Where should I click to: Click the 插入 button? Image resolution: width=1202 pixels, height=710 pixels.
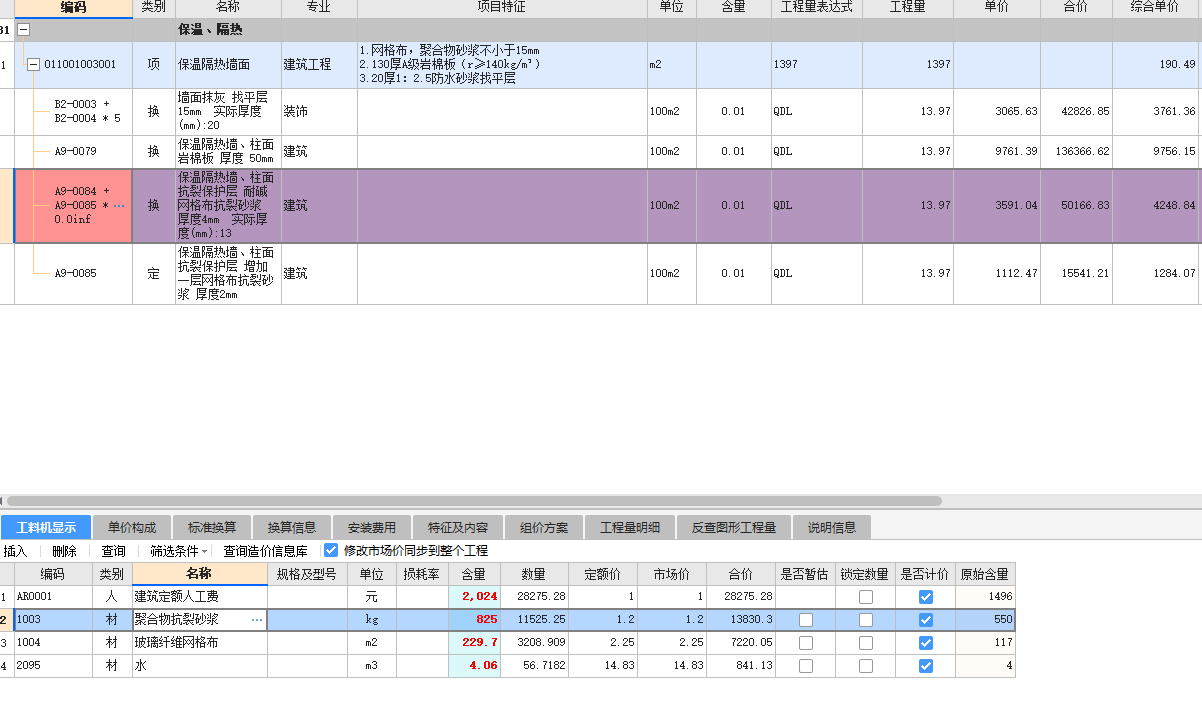[x=15, y=551]
